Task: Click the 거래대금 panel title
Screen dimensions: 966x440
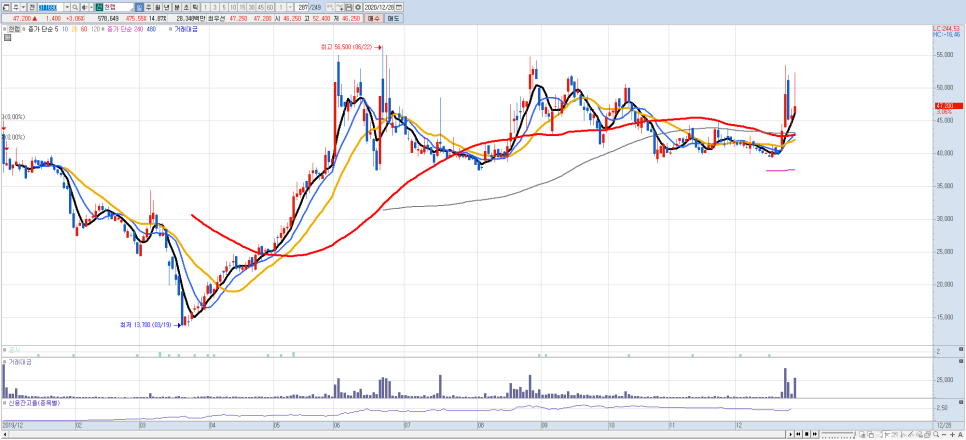Action: 20,362
